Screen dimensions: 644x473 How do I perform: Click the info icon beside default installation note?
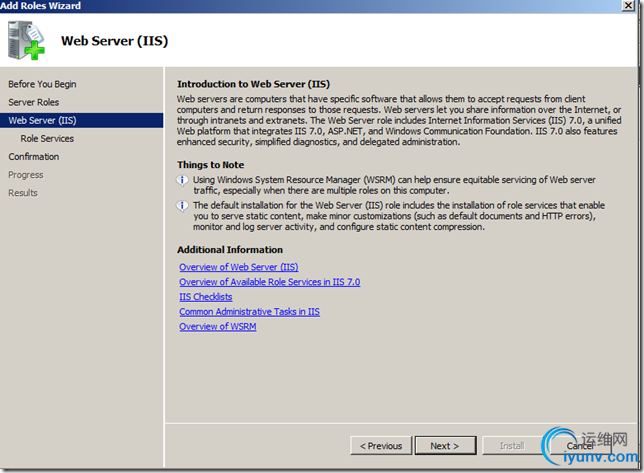tap(182, 206)
